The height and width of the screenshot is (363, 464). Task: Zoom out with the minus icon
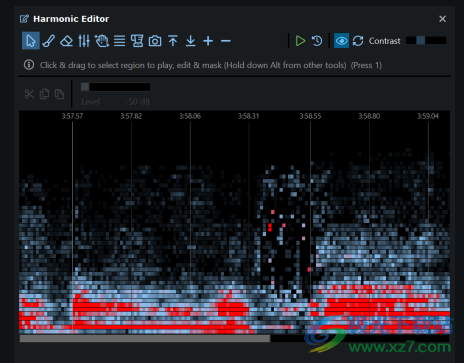tap(226, 41)
